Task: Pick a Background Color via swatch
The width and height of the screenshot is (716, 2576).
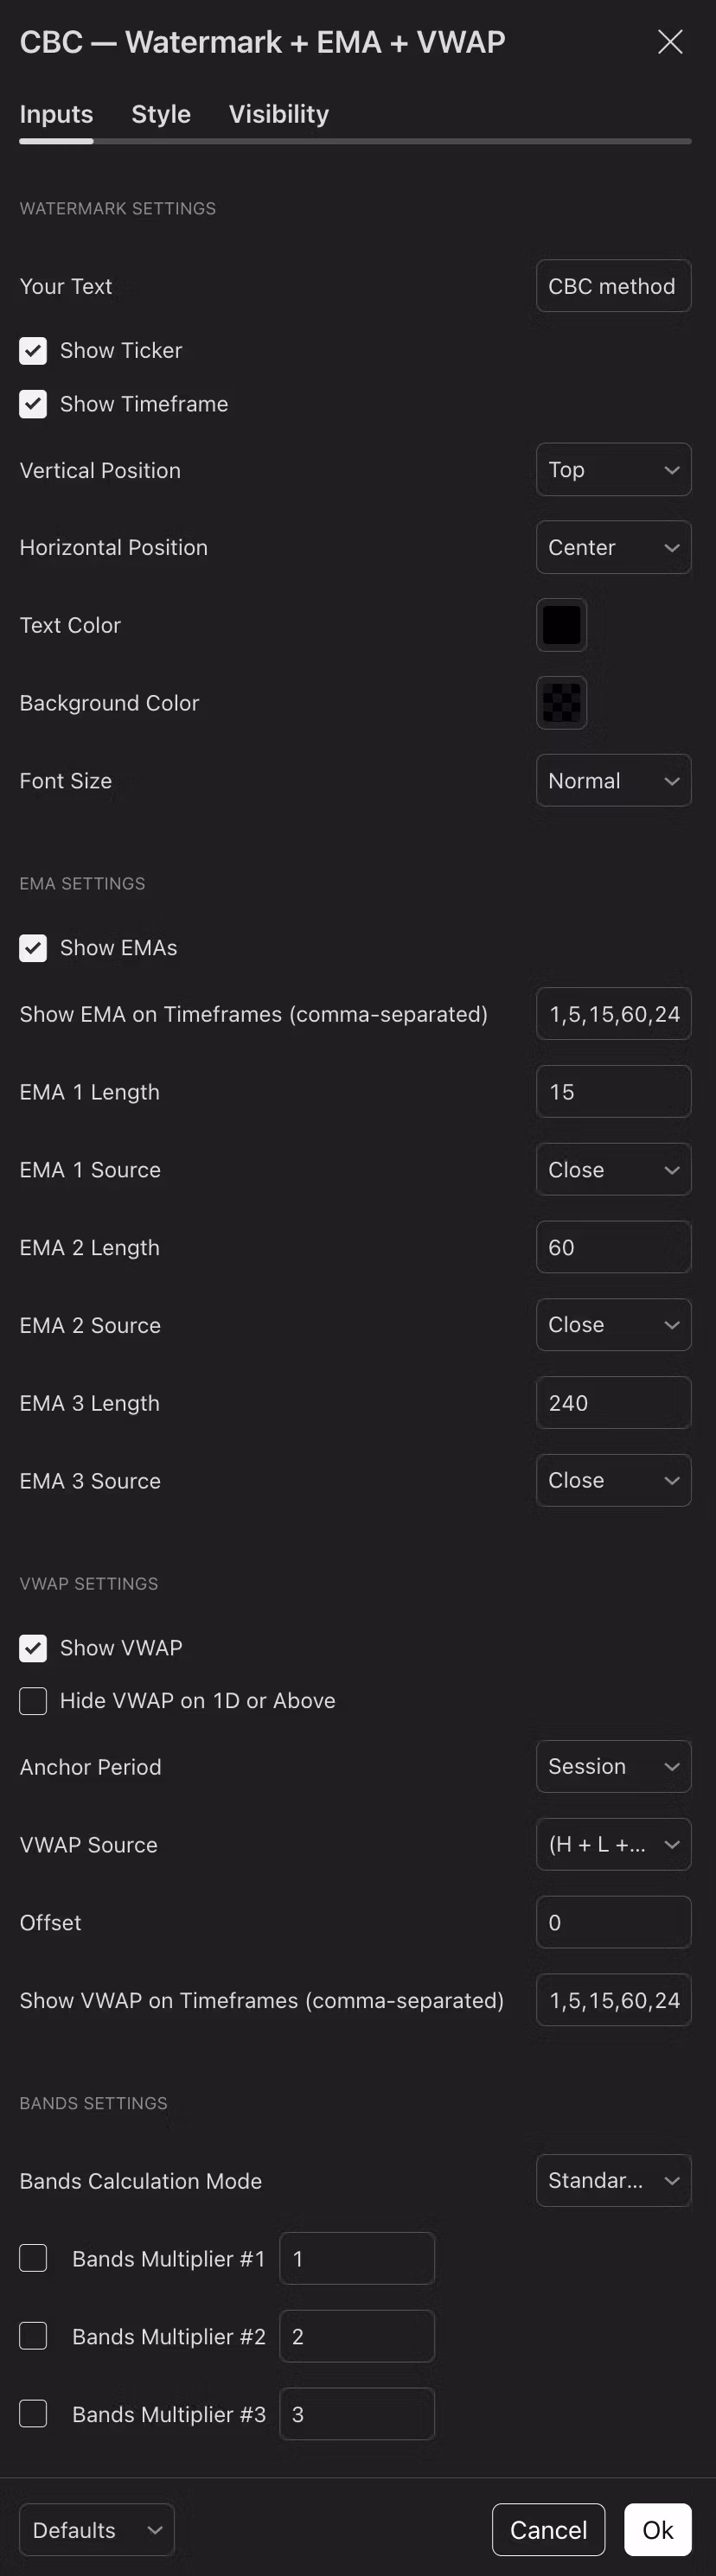Action: [x=561, y=703]
